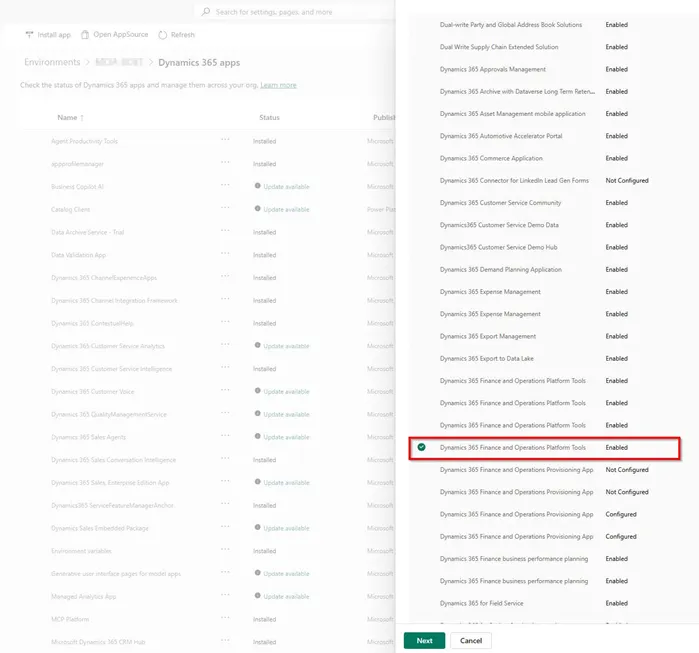Click the green Next button
The image size is (699, 653).
tap(424, 641)
